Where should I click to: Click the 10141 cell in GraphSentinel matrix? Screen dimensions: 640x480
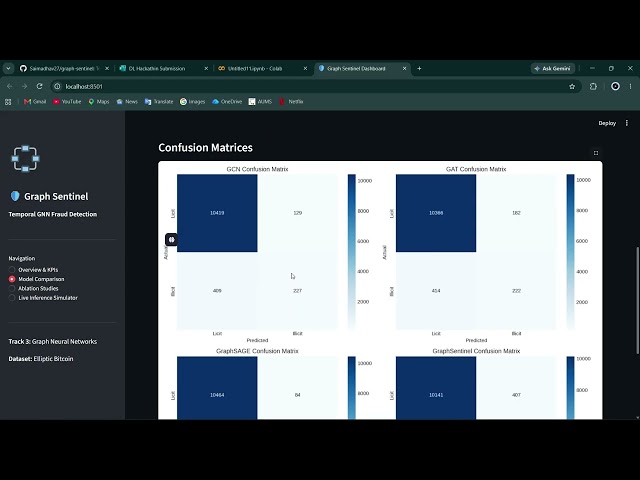[436, 388]
